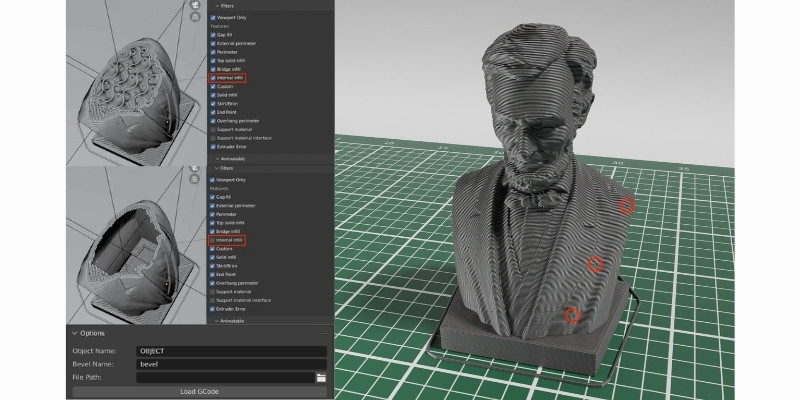
Task: Enable Support material in the upper panel
Action: 213,130
